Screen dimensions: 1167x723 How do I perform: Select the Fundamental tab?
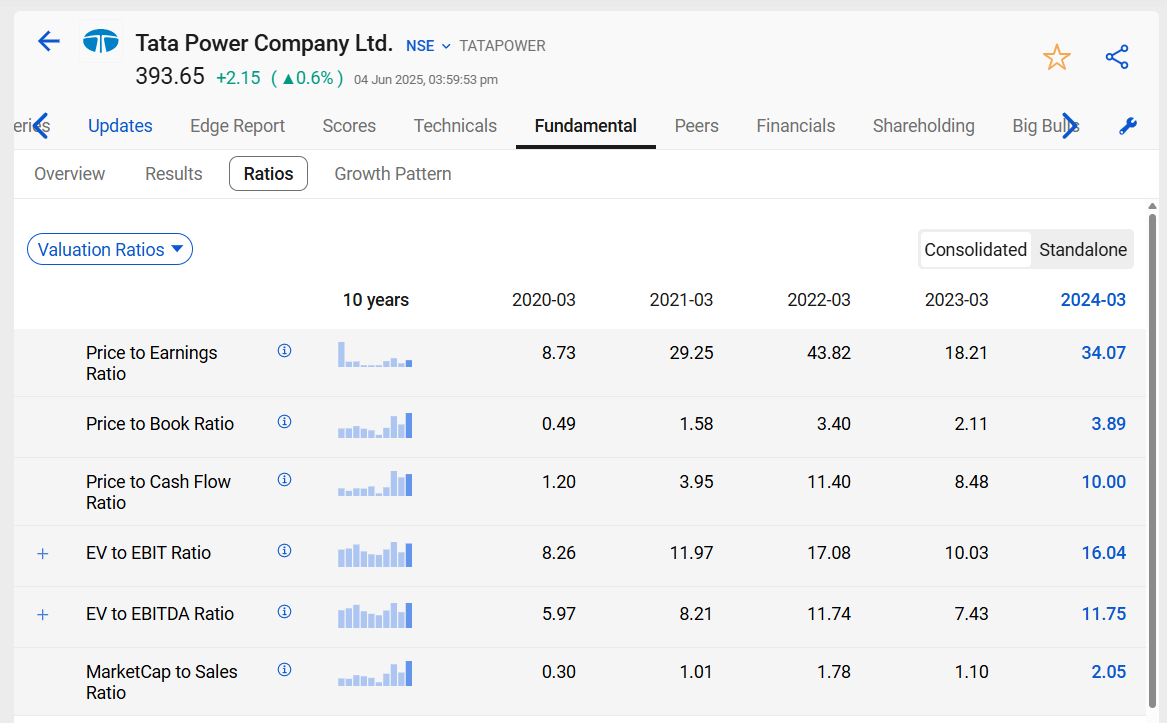pyautogui.click(x=586, y=126)
